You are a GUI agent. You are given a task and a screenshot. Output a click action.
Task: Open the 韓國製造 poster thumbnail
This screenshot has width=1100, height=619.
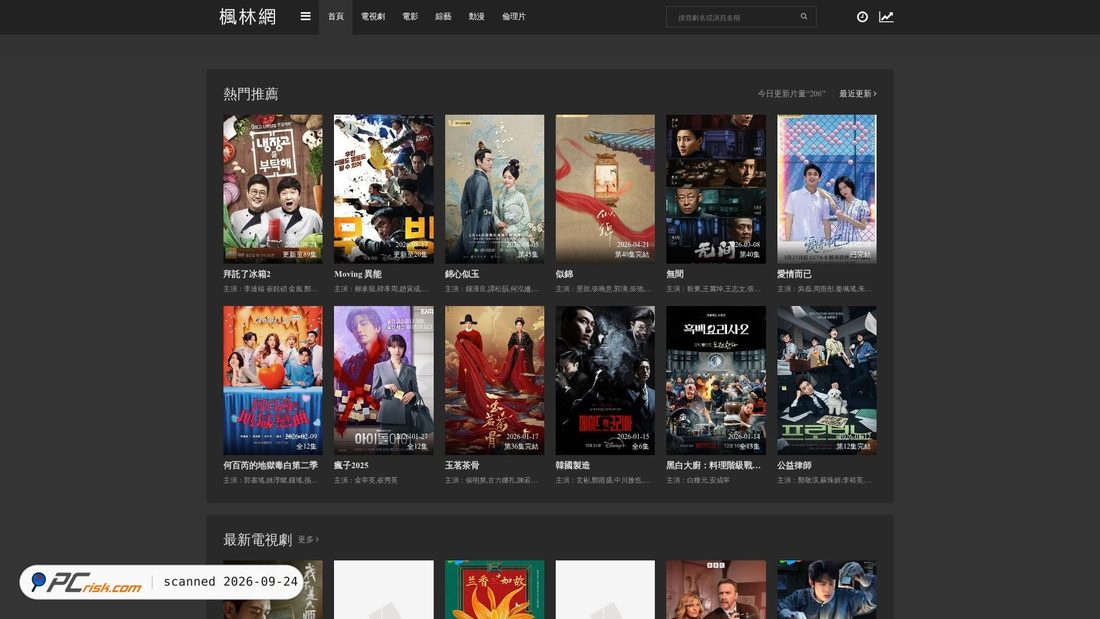pos(605,380)
